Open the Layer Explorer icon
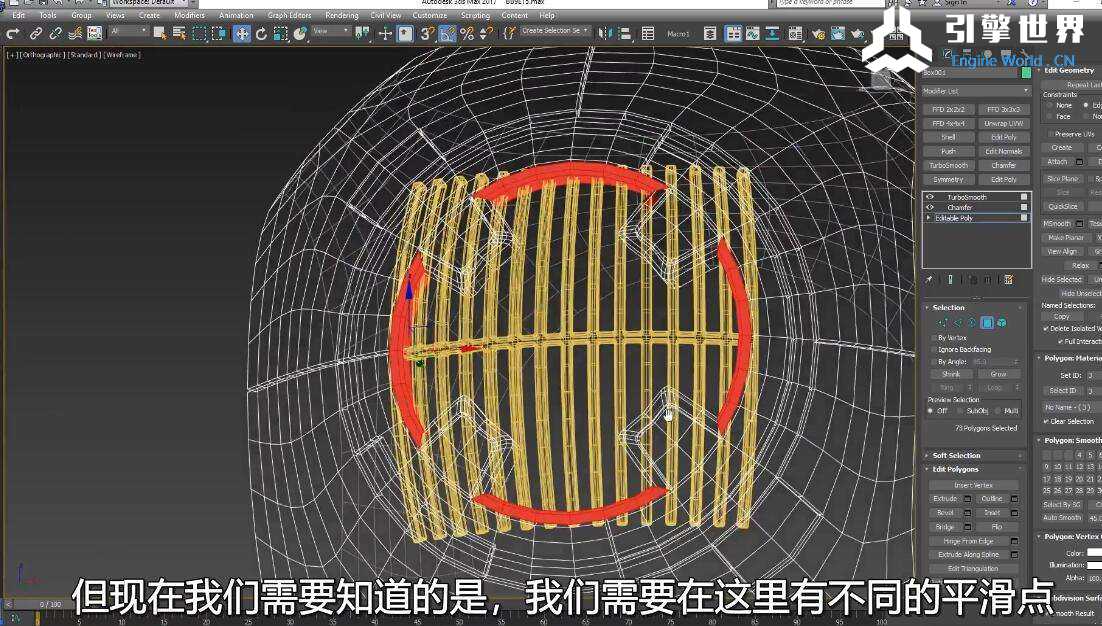This screenshot has width=1102, height=626. click(711, 33)
